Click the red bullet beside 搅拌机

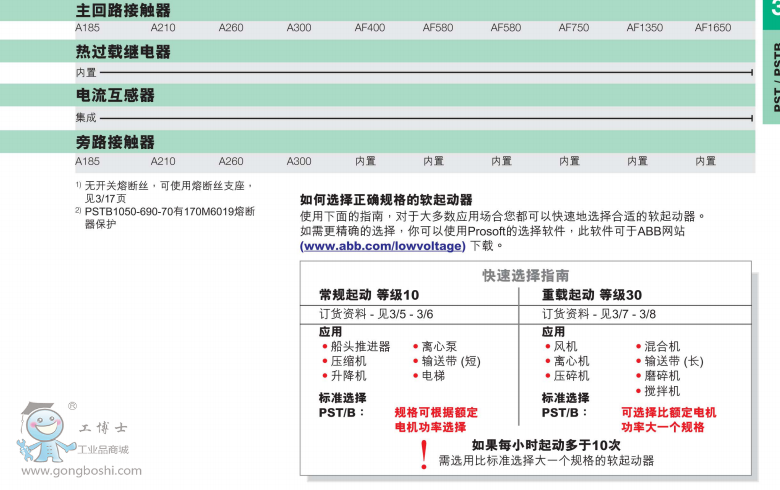637,391
